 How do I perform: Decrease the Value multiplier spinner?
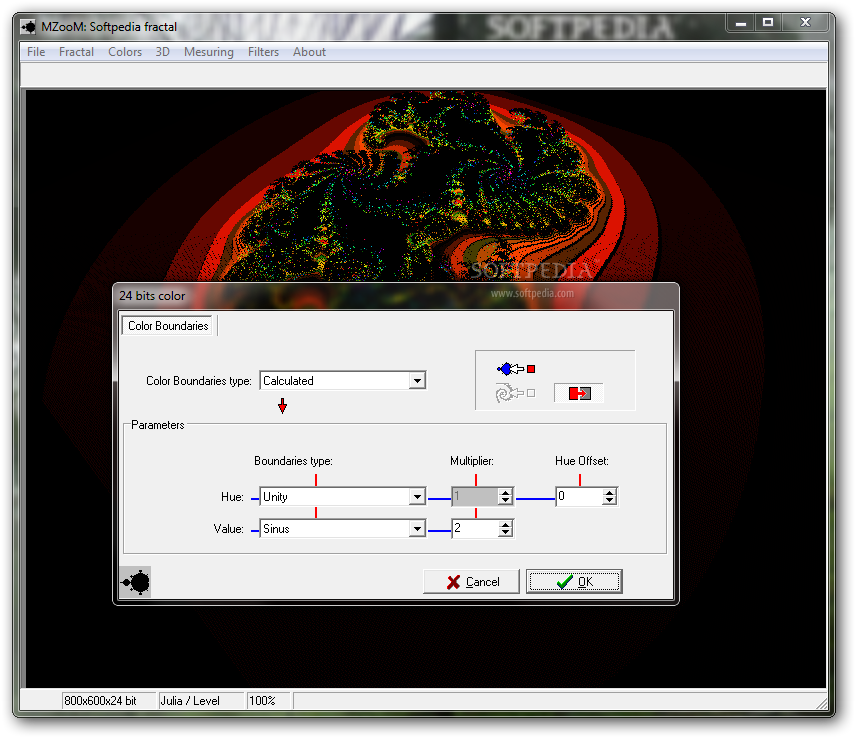point(506,532)
